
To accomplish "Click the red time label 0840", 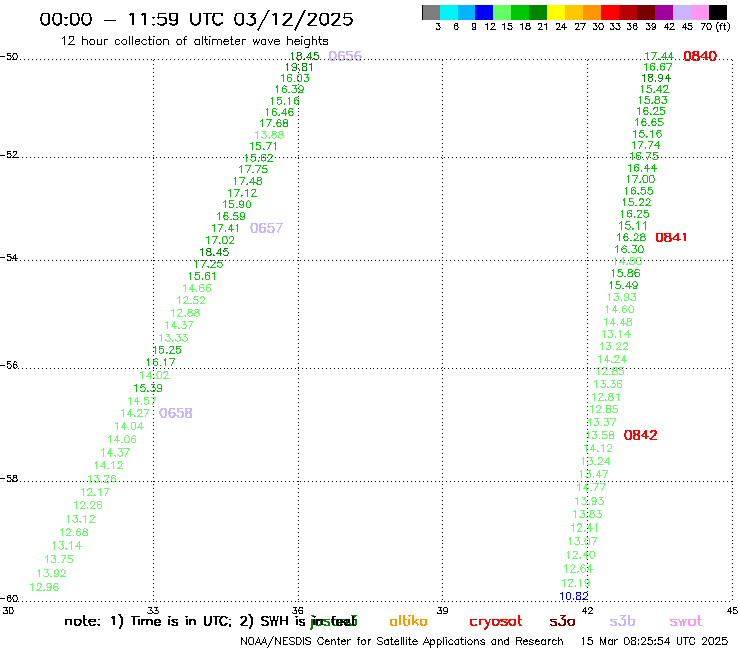I will click(700, 56).
